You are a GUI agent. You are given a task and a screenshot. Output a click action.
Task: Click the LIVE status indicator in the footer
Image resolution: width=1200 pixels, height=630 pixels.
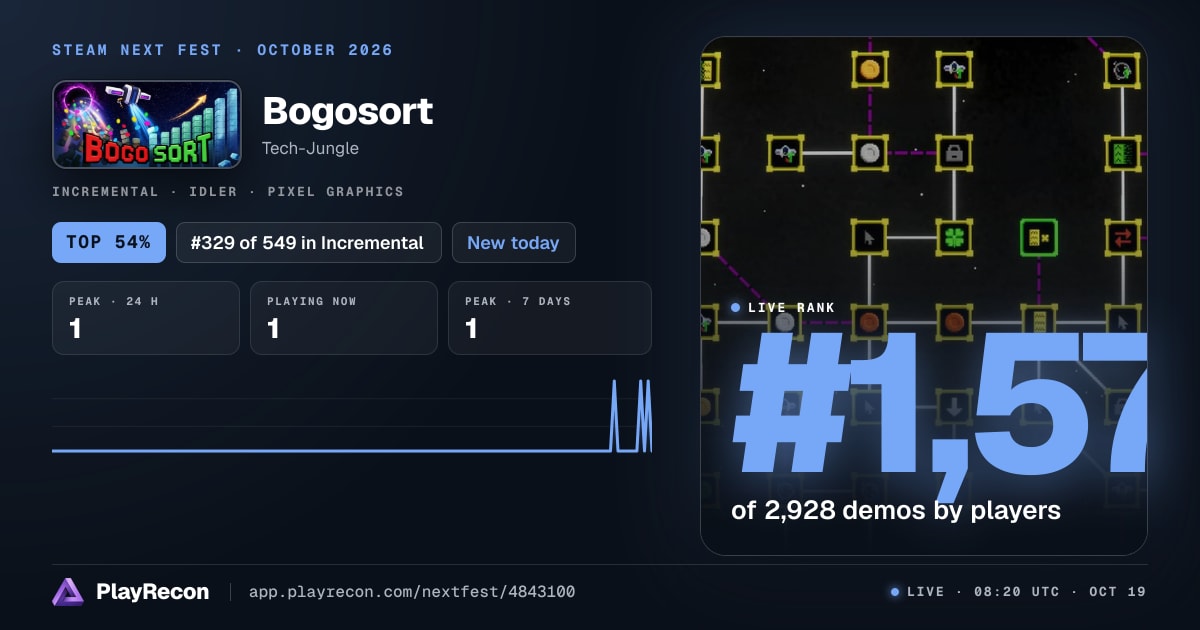pos(917,592)
